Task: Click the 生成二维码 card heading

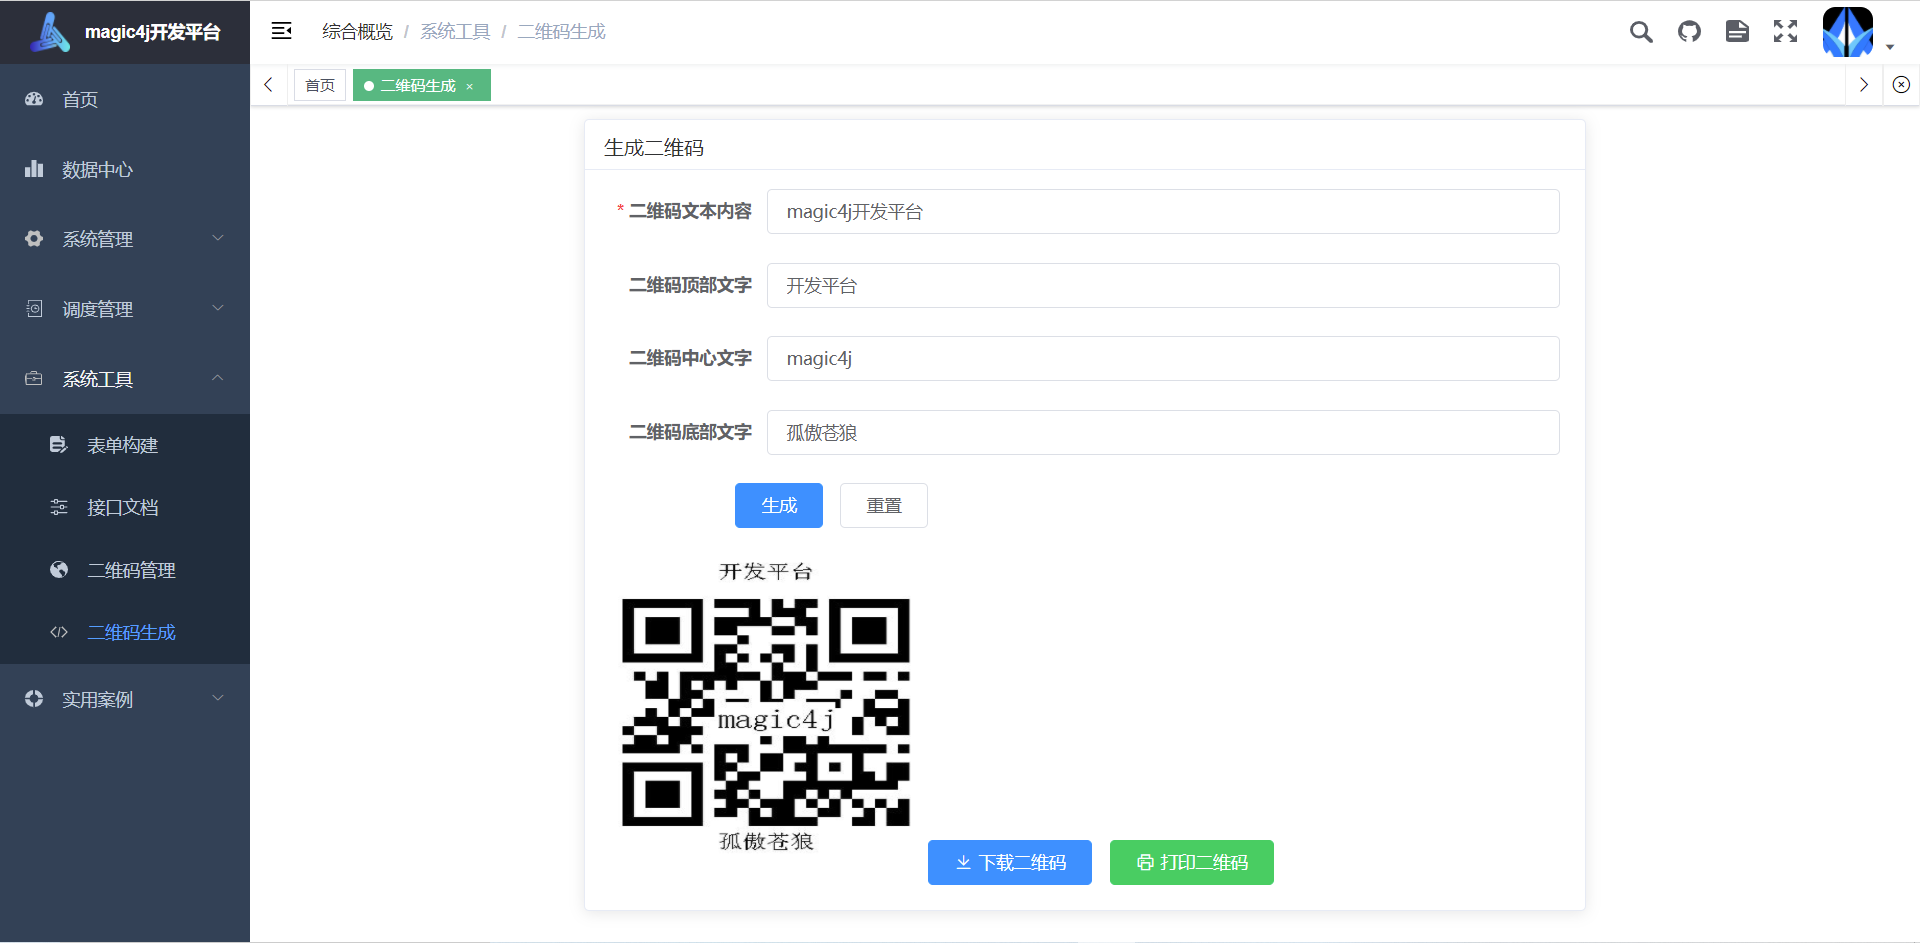Action: coord(654,148)
